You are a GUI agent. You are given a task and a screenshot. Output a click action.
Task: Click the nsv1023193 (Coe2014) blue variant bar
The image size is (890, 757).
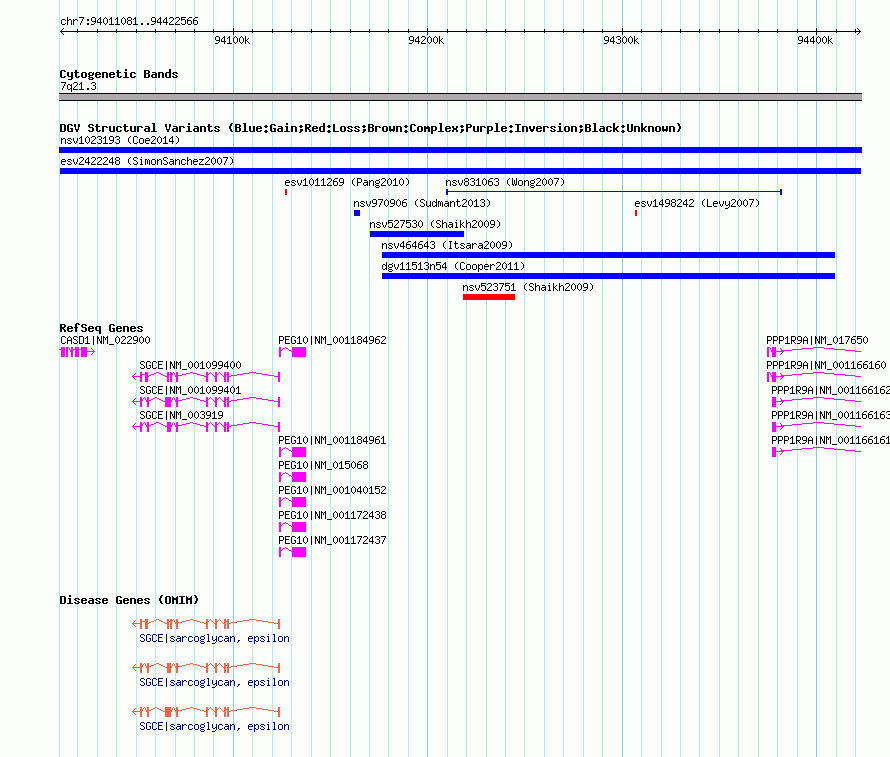[x=460, y=150]
